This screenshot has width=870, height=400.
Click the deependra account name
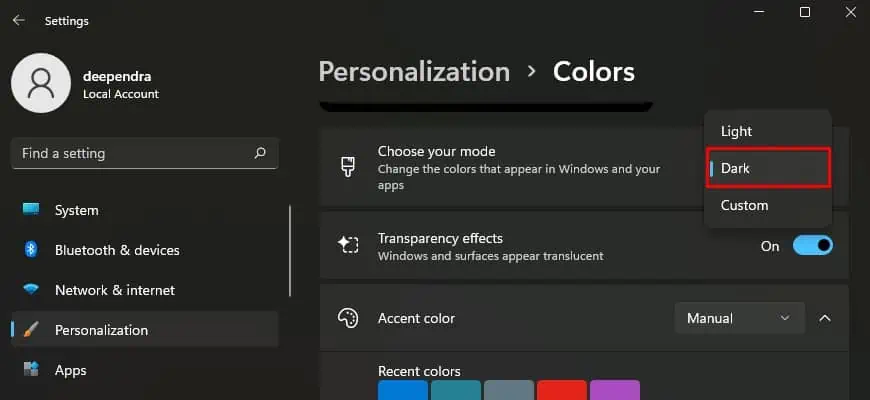117,77
